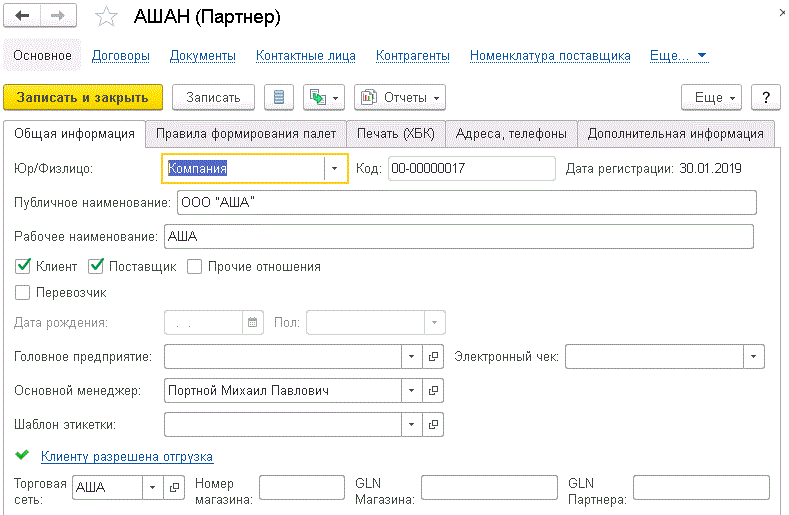The image size is (789, 515).
Task: Click the list document icon in toolbar
Action: 279,97
